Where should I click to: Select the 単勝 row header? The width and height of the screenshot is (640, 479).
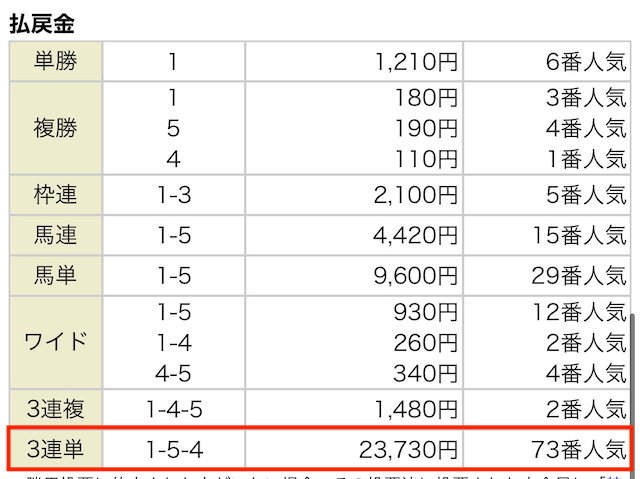click(x=54, y=62)
